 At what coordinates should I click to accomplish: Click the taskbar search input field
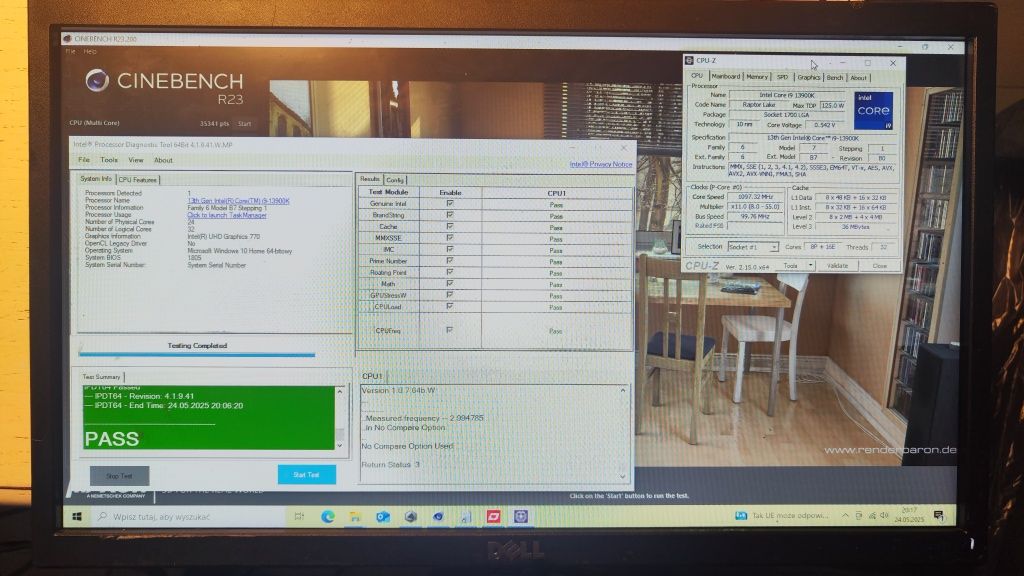click(x=189, y=517)
